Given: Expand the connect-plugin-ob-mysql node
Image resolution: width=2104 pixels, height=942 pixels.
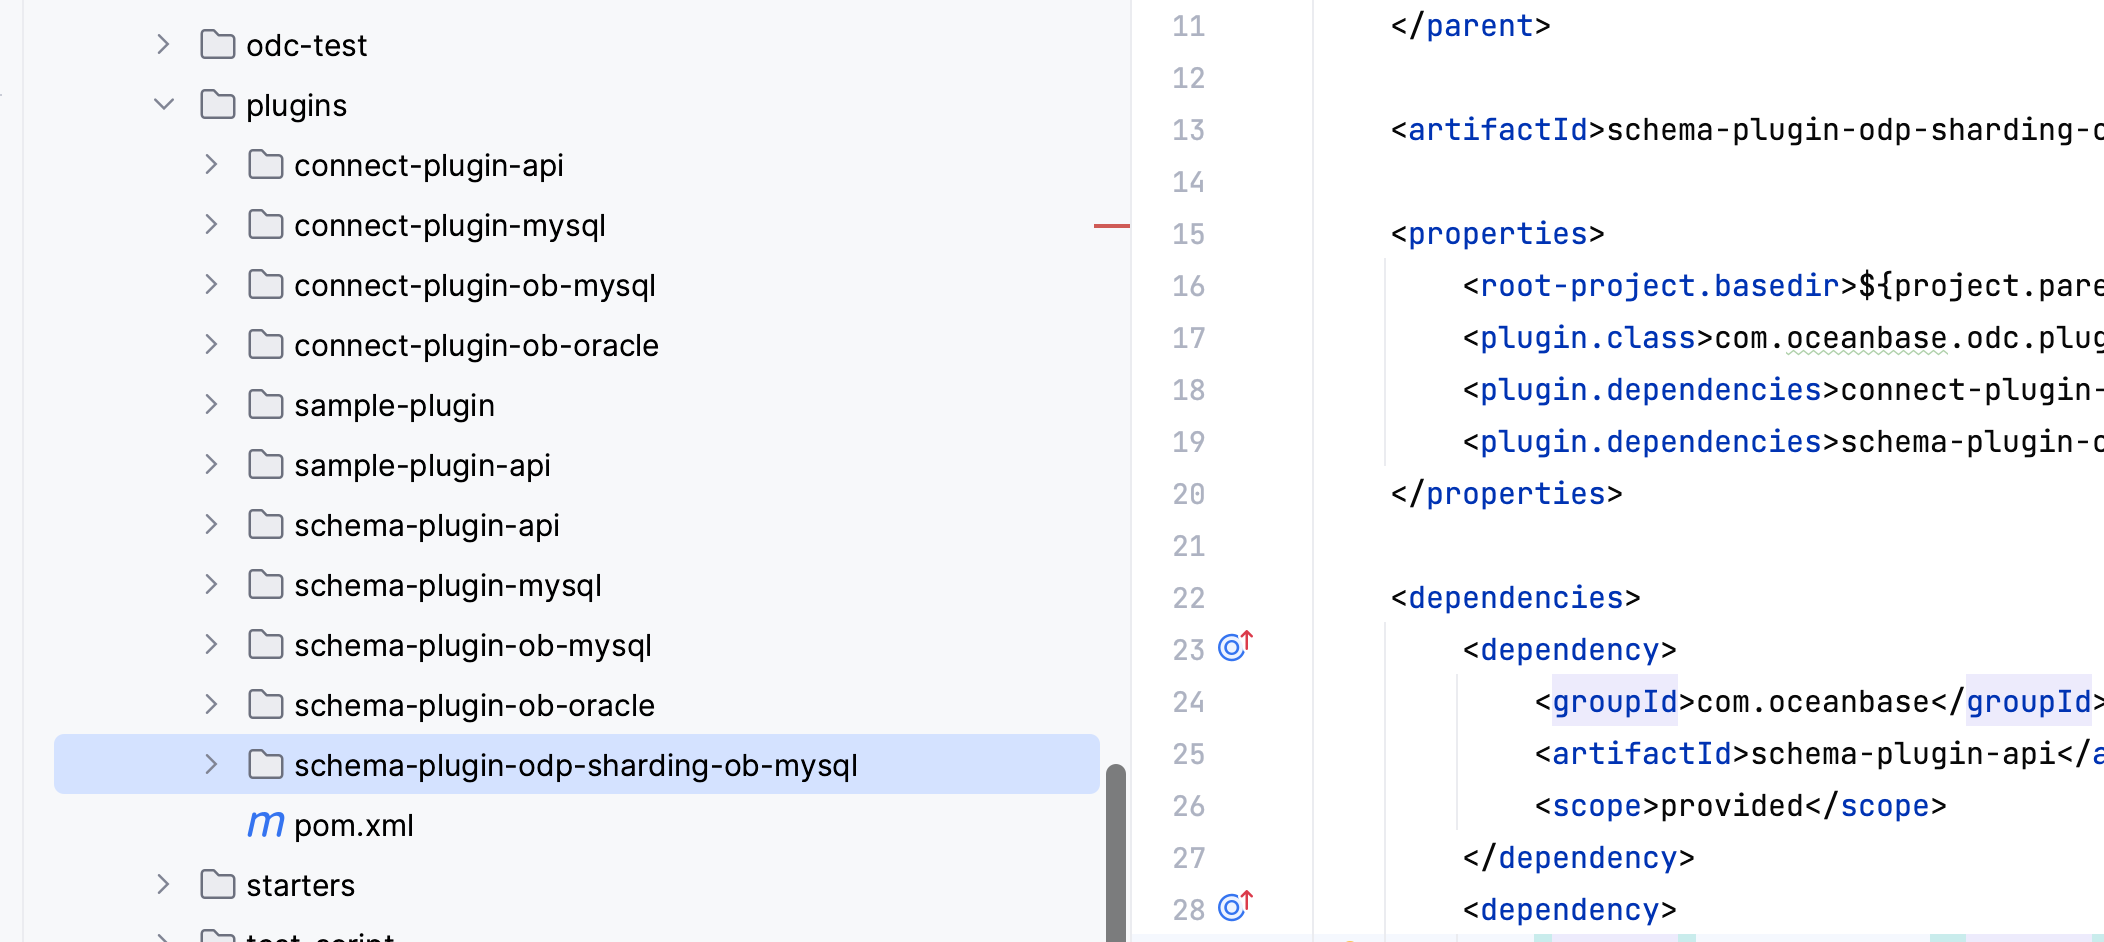Looking at the screenshot, I should coord(211,285).
